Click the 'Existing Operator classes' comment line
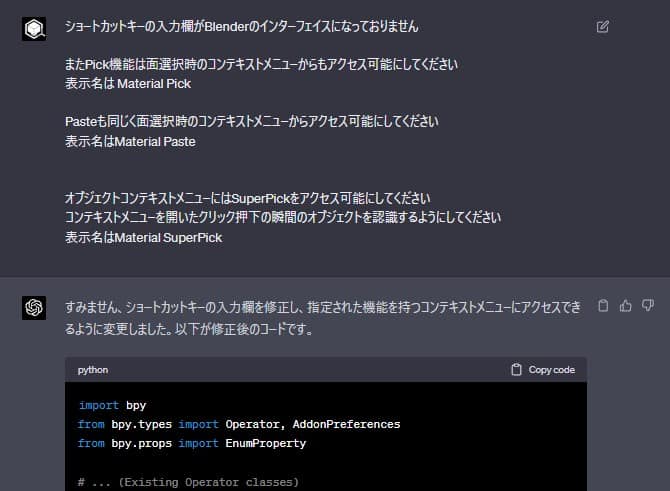The image size is (670, 491). point(188,482)
